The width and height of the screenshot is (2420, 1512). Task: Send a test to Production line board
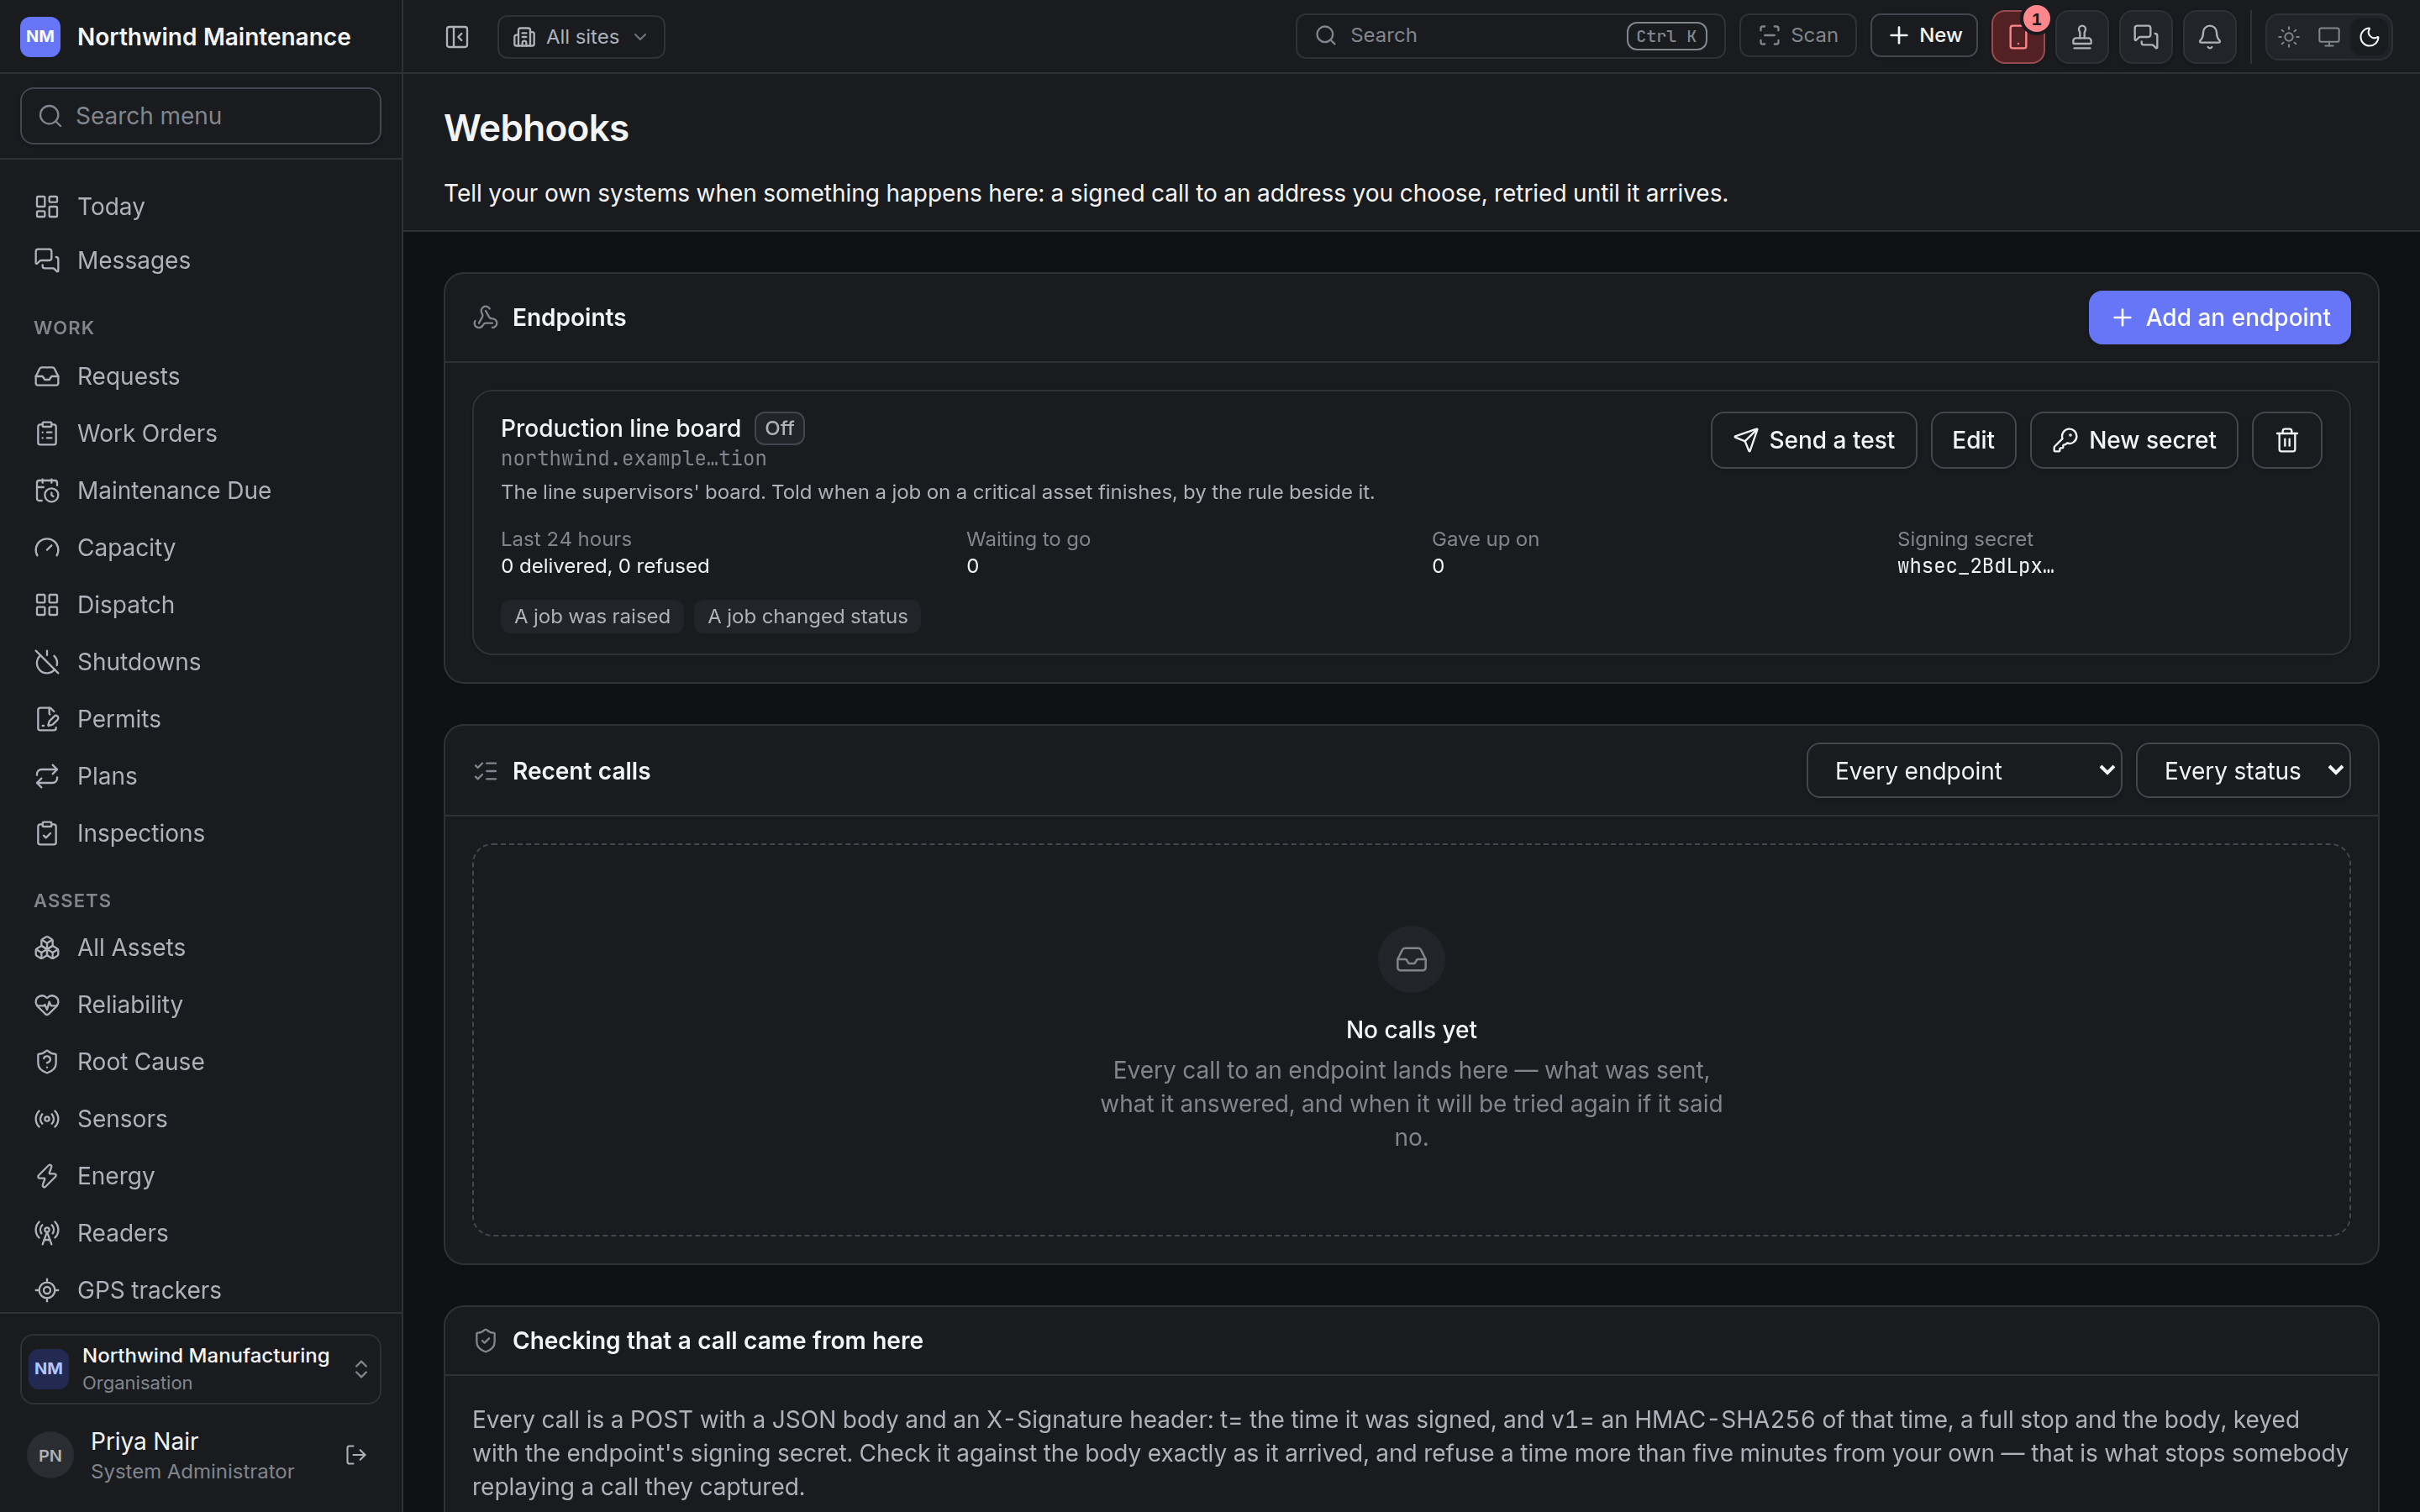[1813, 440]
